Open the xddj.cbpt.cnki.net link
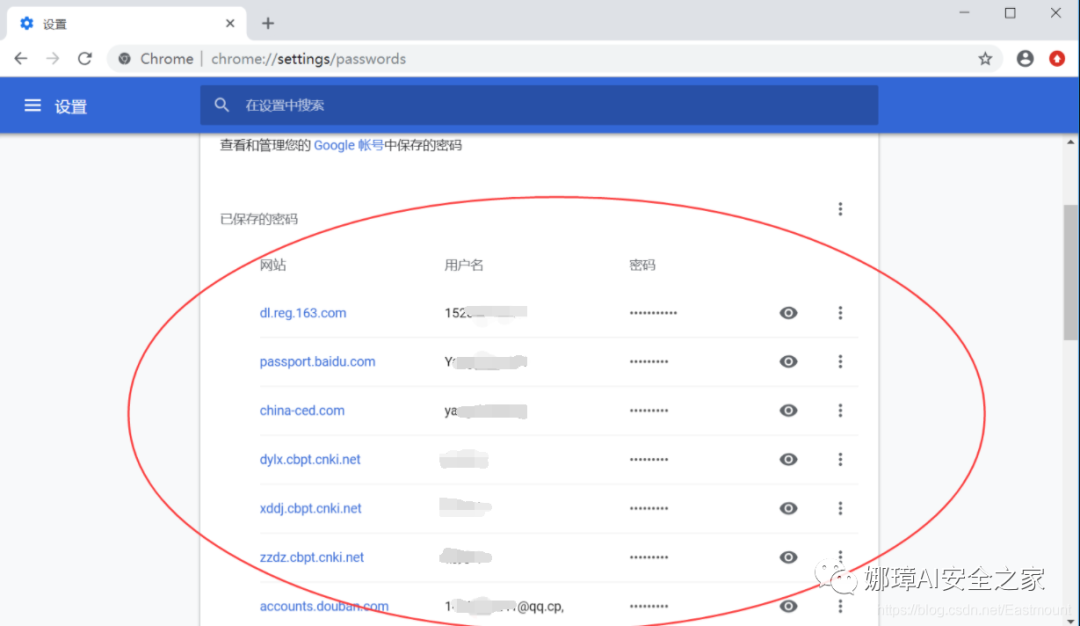Image resolution: width=1080 pixels, height=626 pixels. [x=310, y=508]
